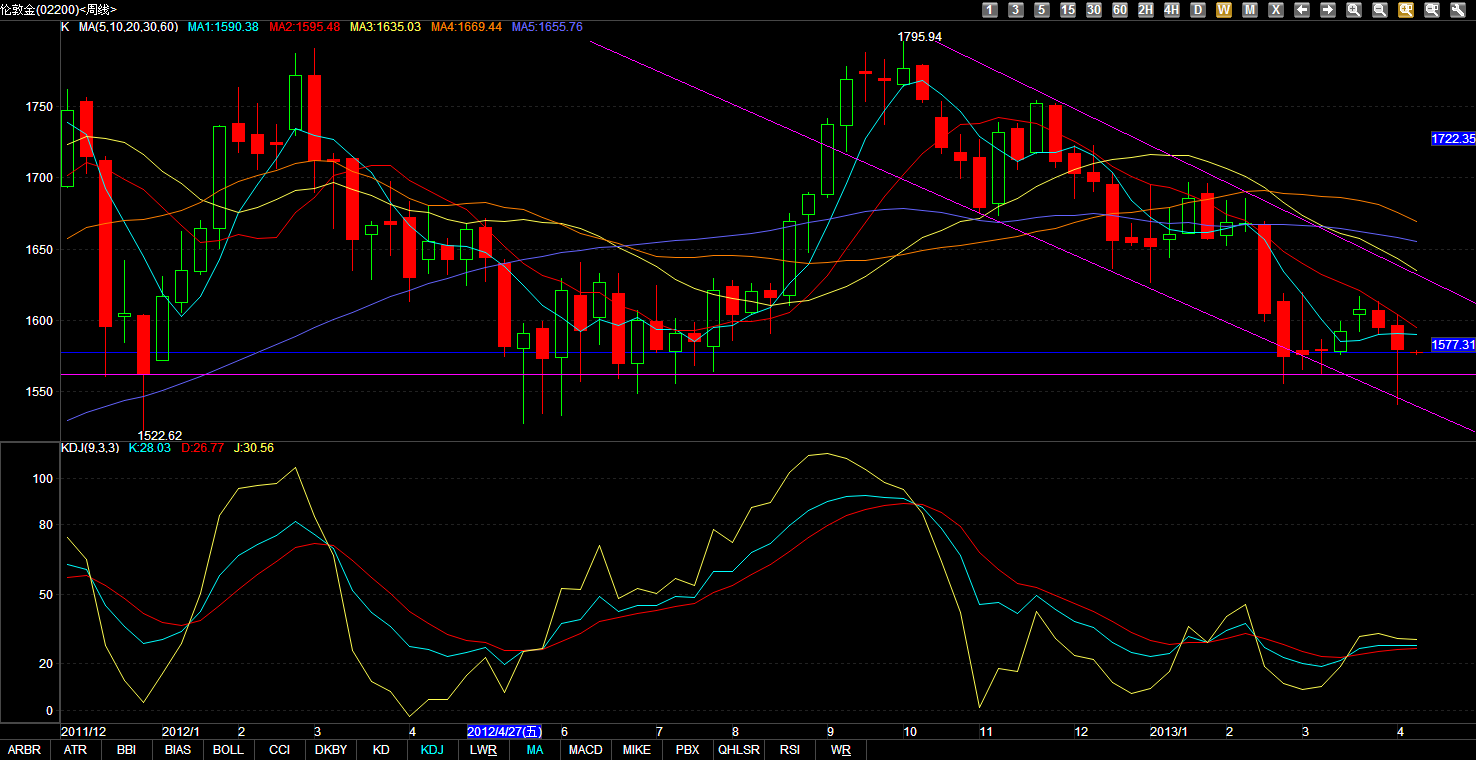Click the MA5:1655.76 value label
1476x760 pixels.
547,27
